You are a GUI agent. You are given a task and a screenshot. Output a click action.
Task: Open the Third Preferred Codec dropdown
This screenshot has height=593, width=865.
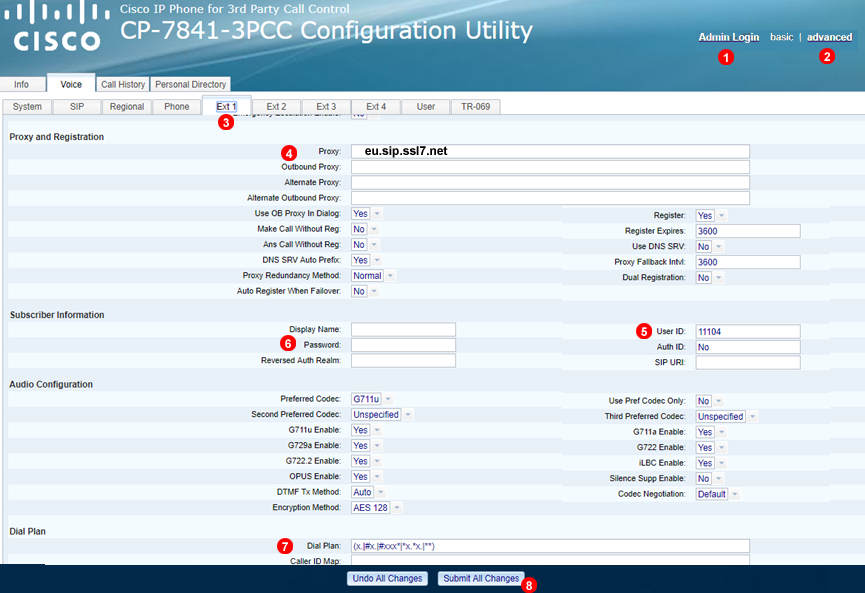(727, 416)
